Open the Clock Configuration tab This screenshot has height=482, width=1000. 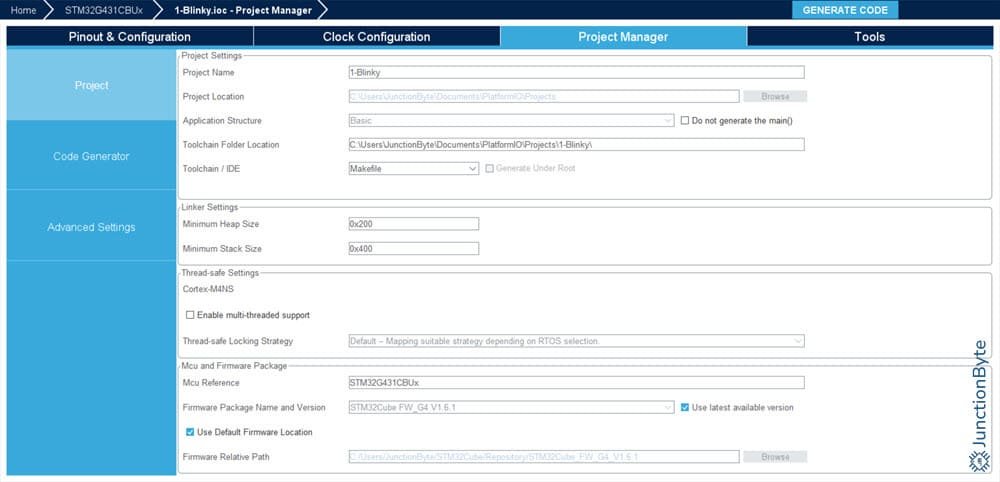tap(376, 37)
